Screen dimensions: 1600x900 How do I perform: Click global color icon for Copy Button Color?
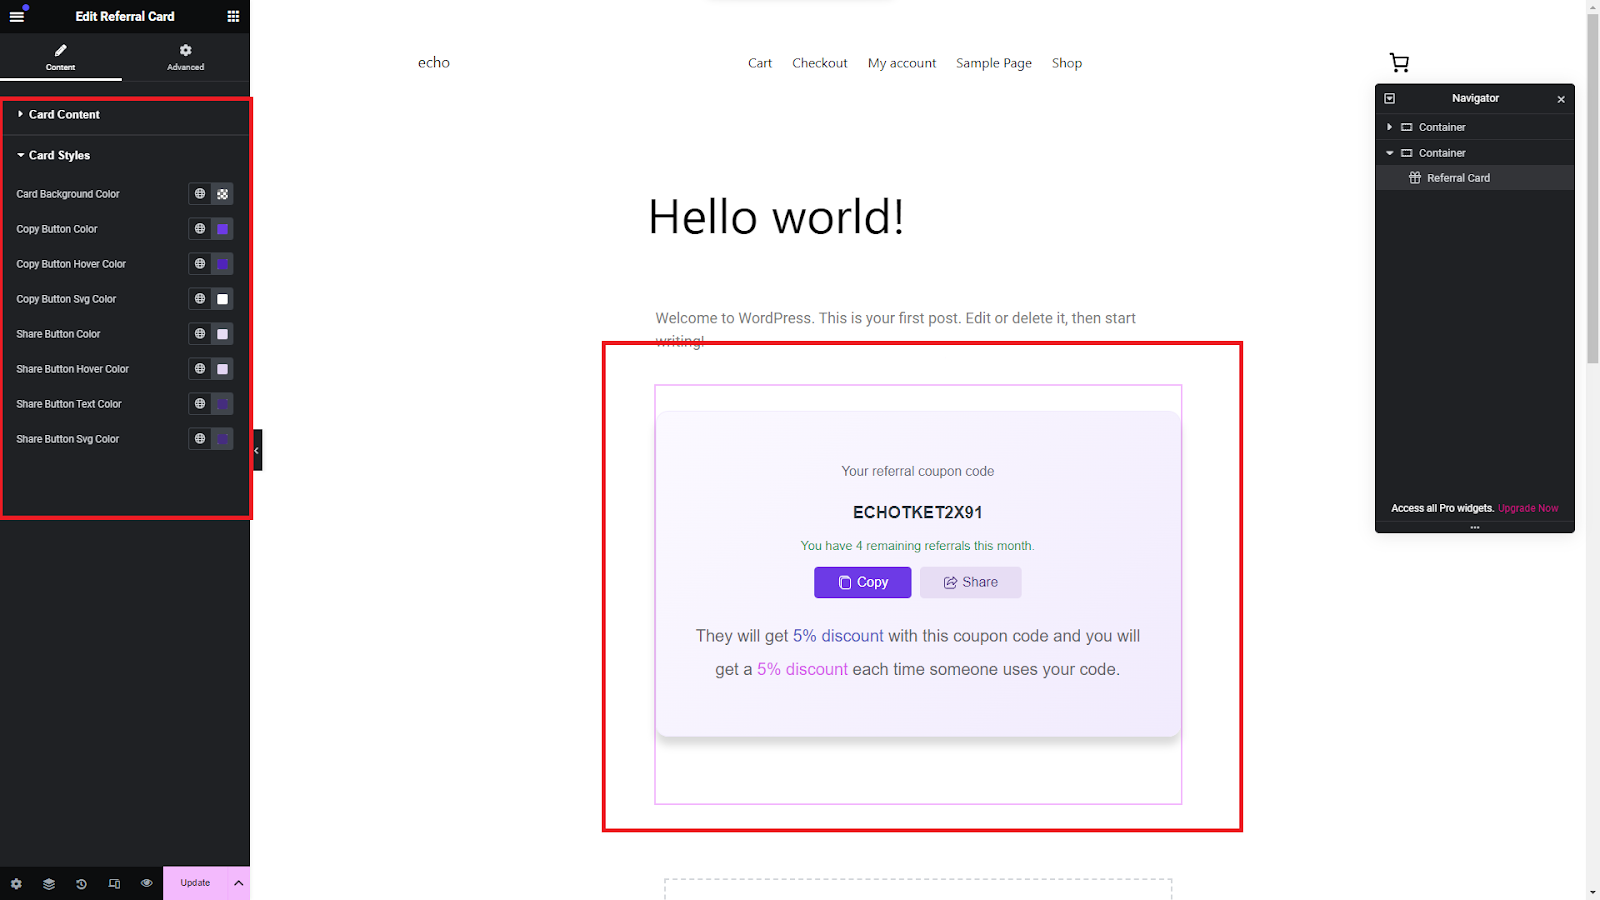pos(200,229)
